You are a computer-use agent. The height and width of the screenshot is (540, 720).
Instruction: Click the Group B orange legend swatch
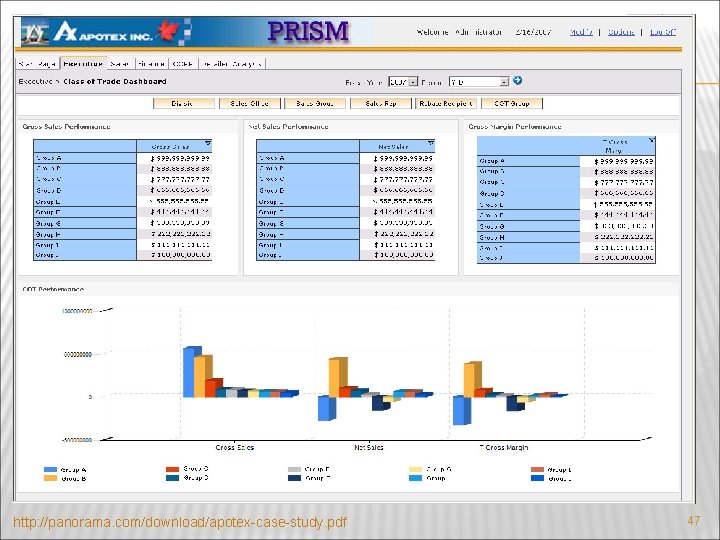coord(50,478)
